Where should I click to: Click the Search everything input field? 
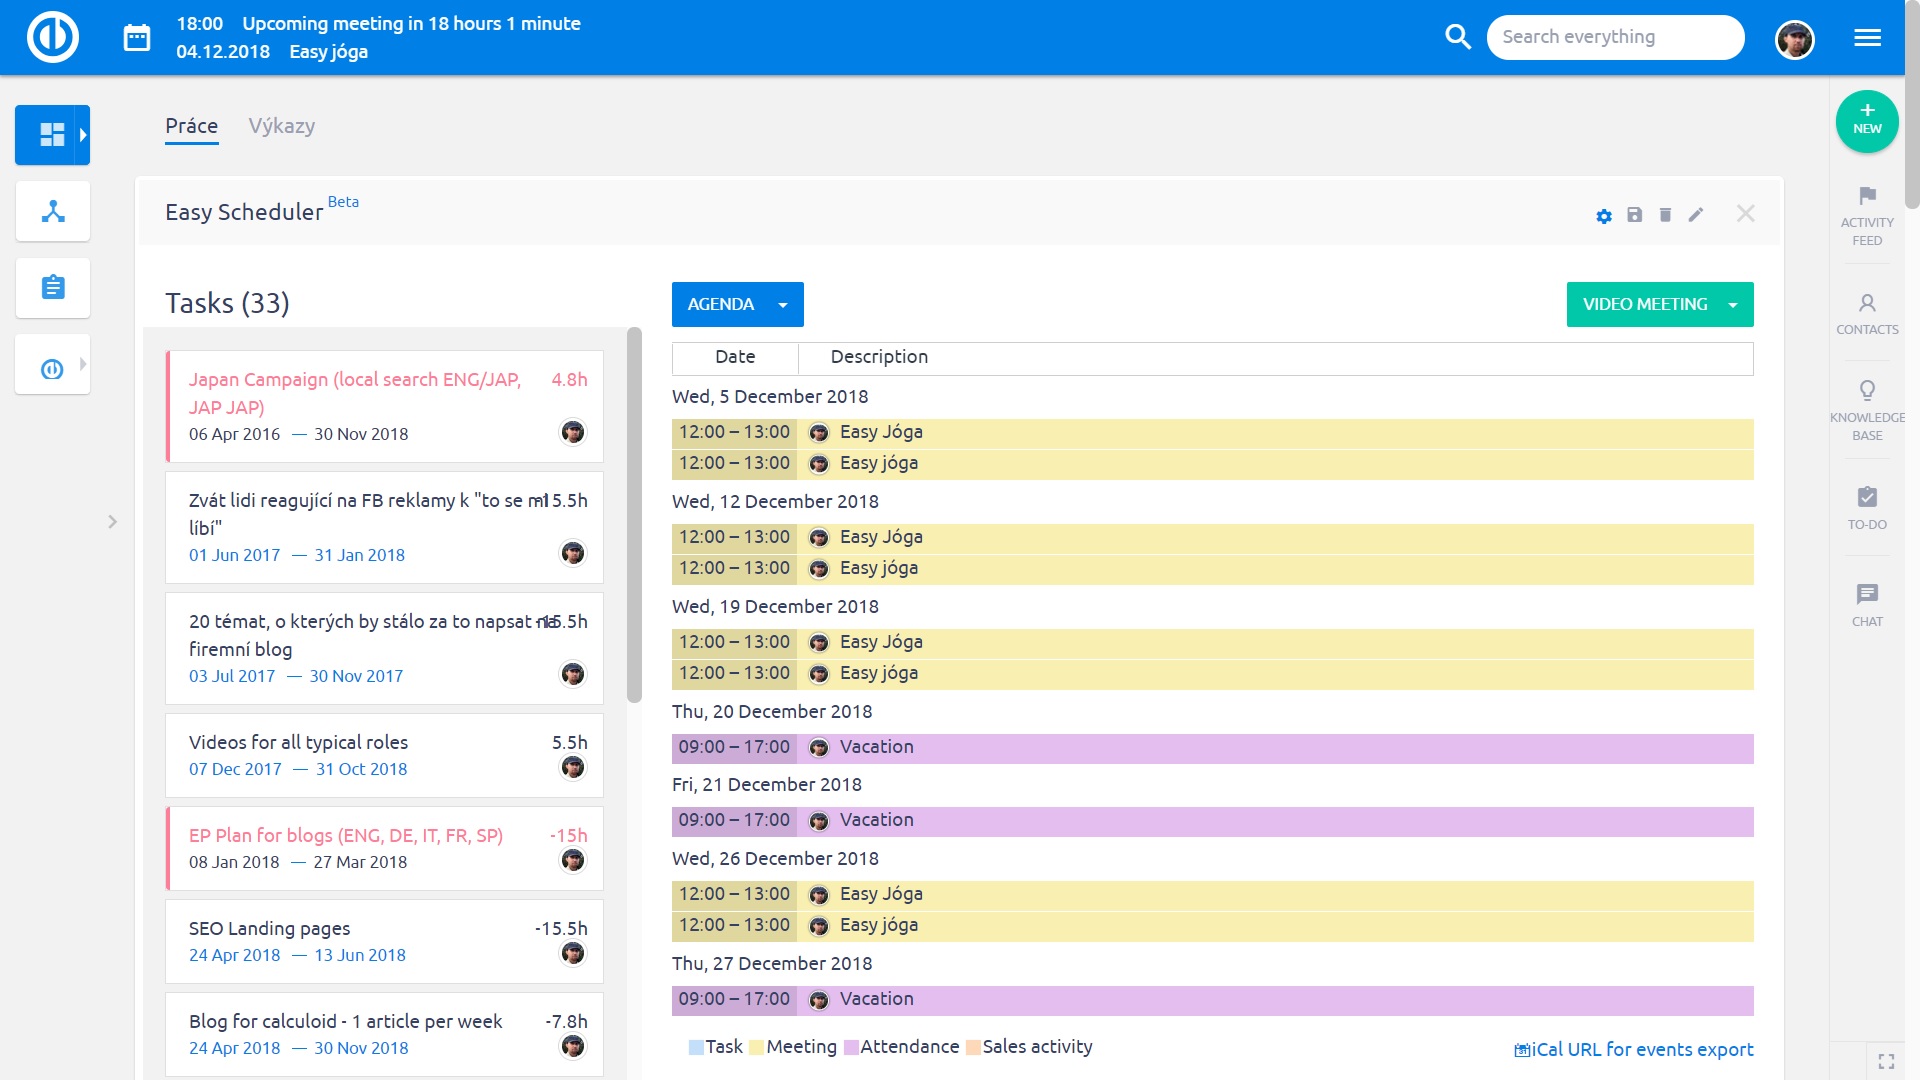1614,37
